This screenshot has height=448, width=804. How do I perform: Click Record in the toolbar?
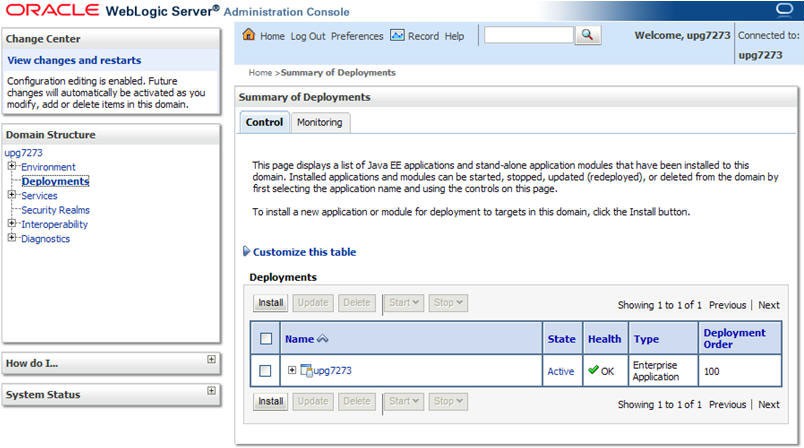coord(423,36)
